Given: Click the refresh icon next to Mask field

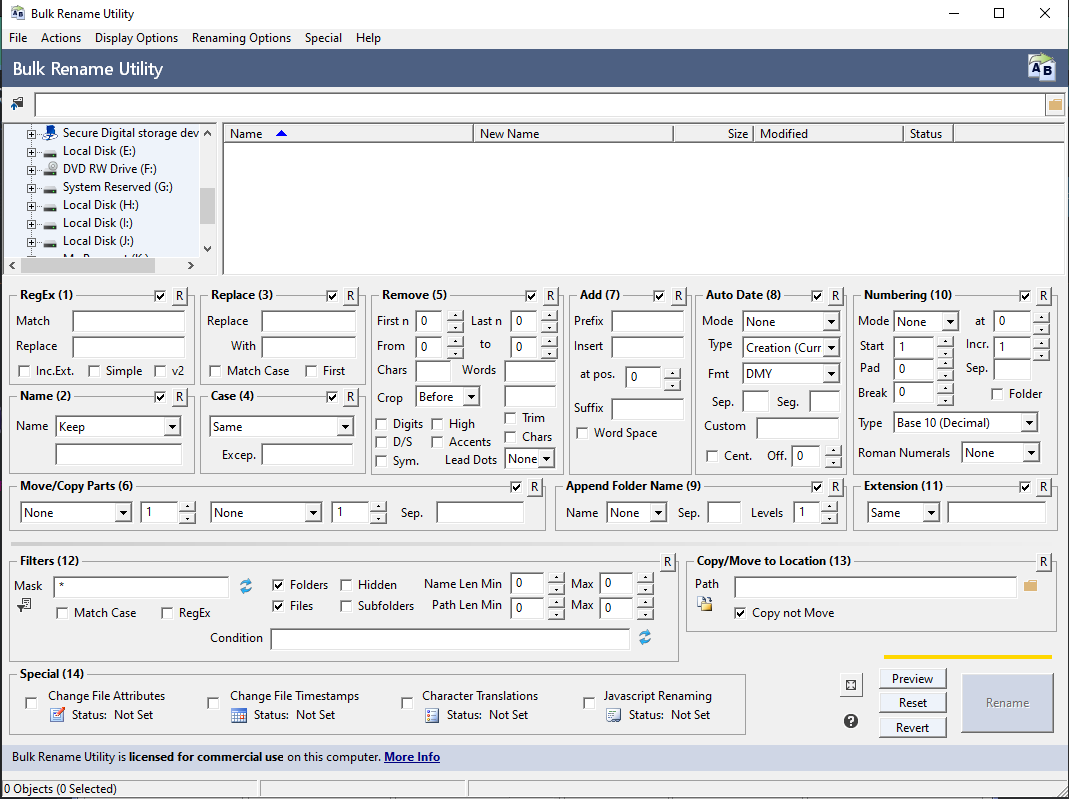Looking at the screenshot, I should (x=246, y=586).
